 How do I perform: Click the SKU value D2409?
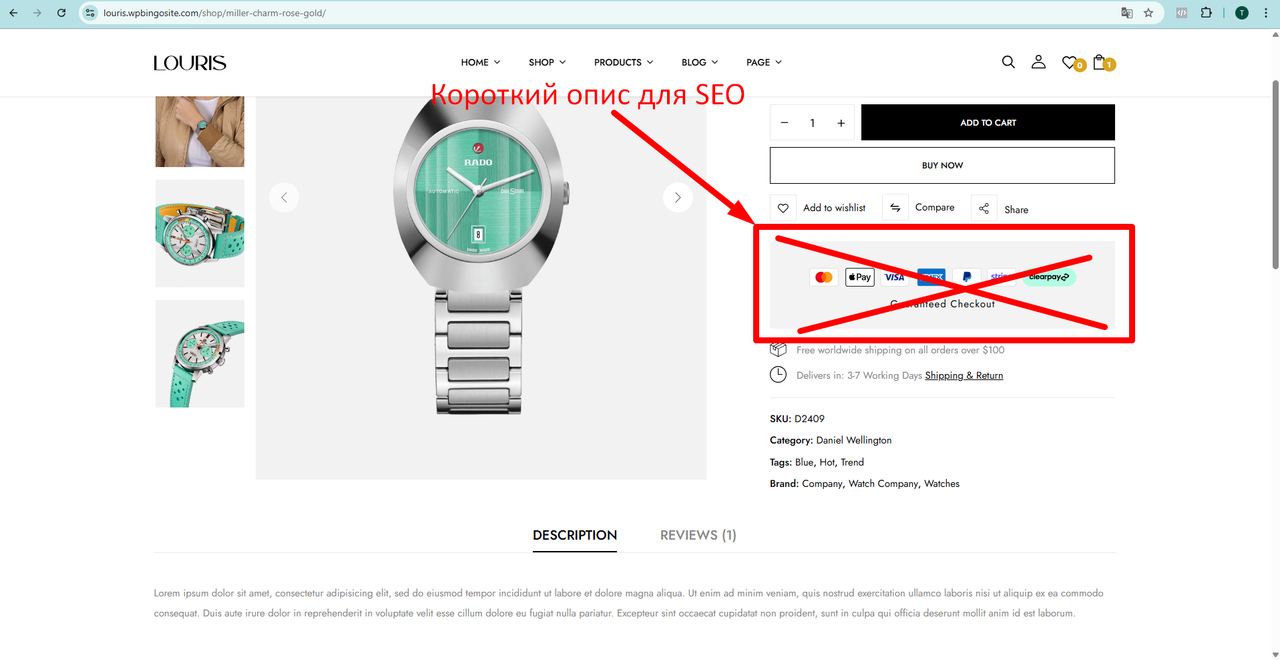pyautogui.click(x=809, y=419)
